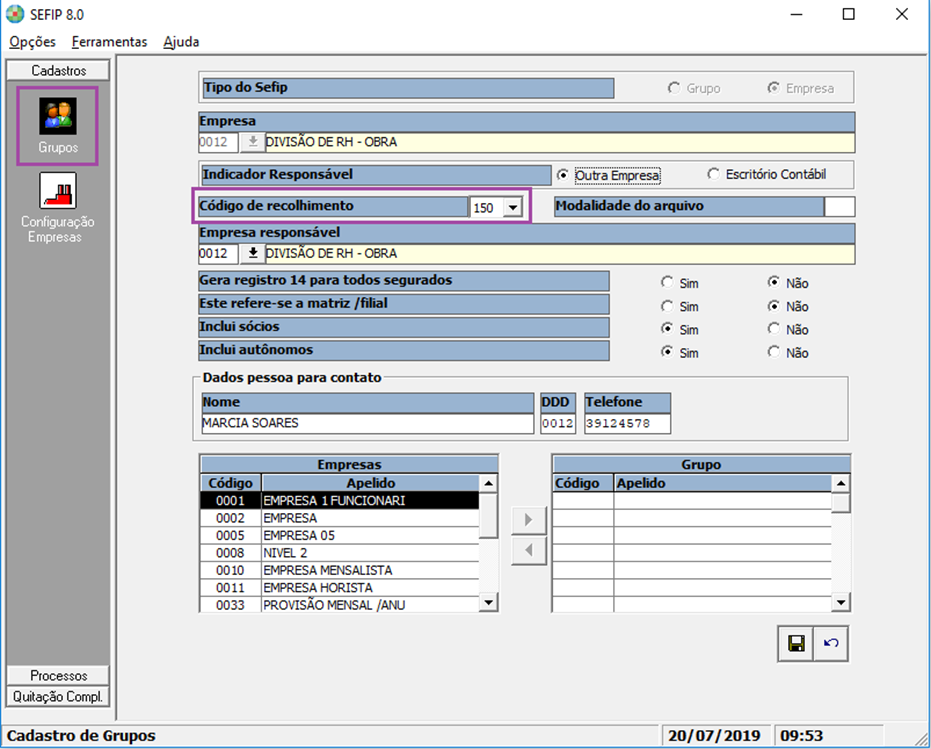The height and width of the screenshot is (749, 931).
Task: Remove company from Grupo with left arrow
Action: pyautogui.click(x=529, y=550)
